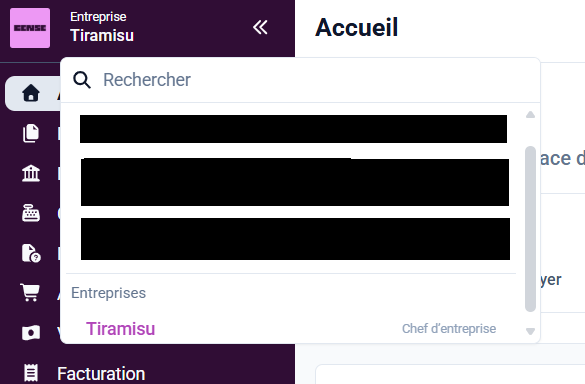
Task: Select the third redacted list entry
Action: pos(295,239)
